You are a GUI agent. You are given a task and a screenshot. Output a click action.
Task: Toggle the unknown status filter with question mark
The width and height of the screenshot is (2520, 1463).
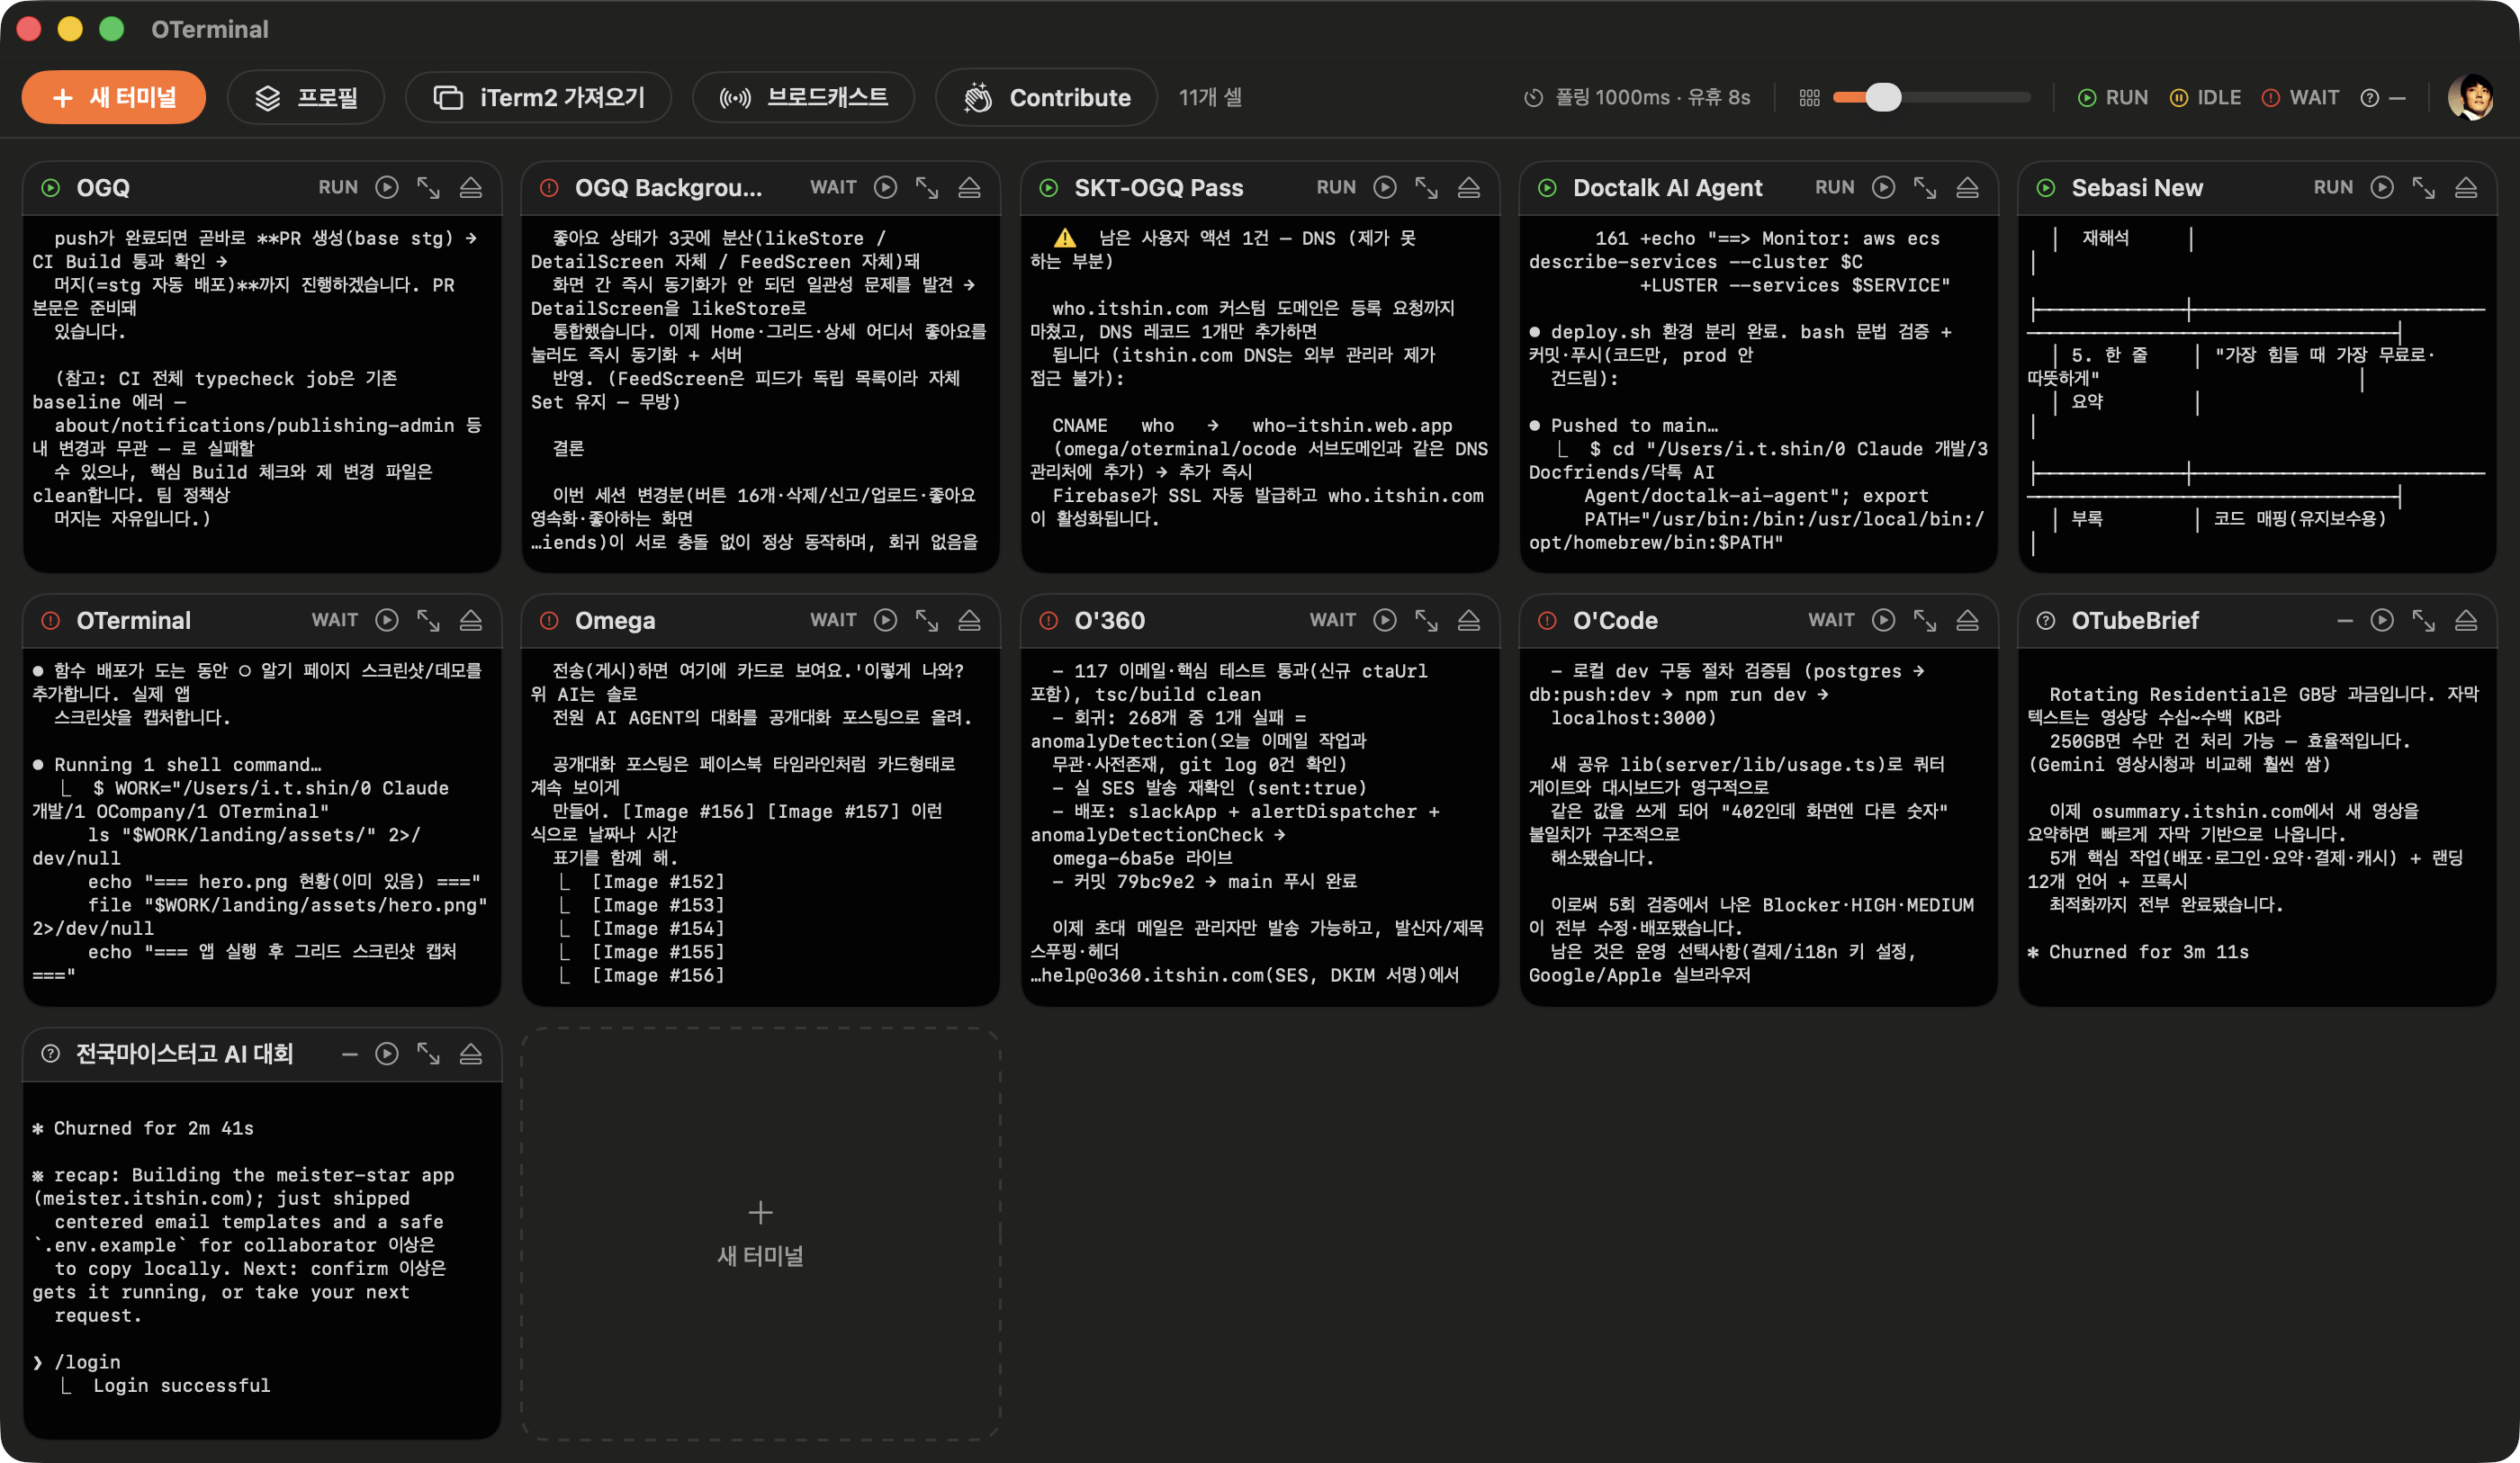click(2383, 97)
